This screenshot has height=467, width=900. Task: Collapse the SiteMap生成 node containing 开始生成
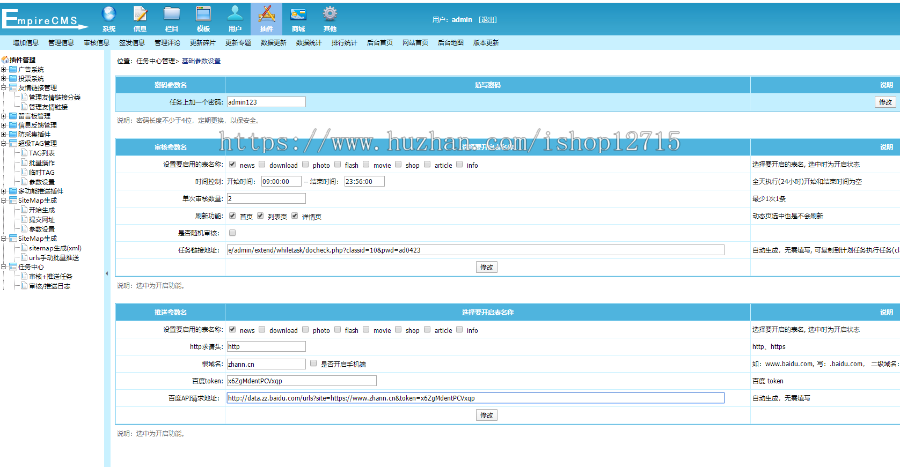[3, 201]
